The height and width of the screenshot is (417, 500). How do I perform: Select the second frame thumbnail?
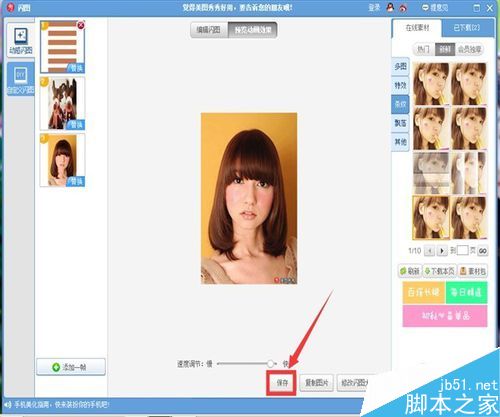[x=62, y=103]
